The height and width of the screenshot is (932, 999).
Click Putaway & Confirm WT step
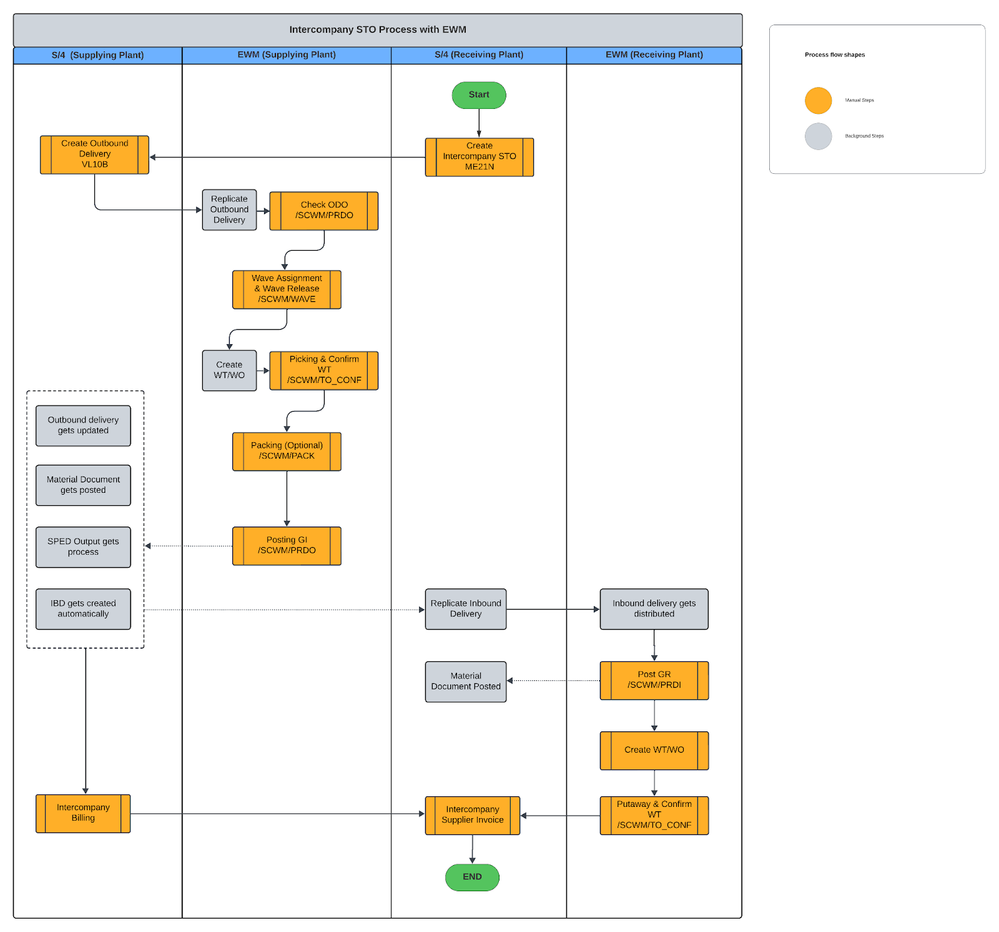coord(654,815)
